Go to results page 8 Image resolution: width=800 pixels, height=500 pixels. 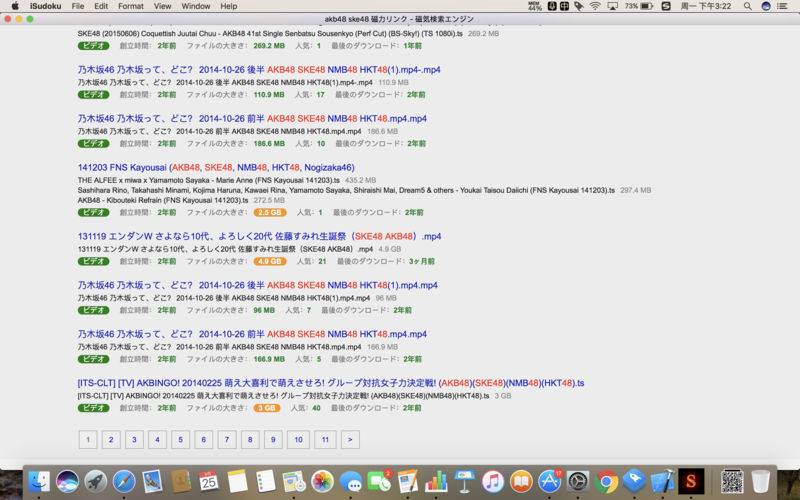click(250, 440)
